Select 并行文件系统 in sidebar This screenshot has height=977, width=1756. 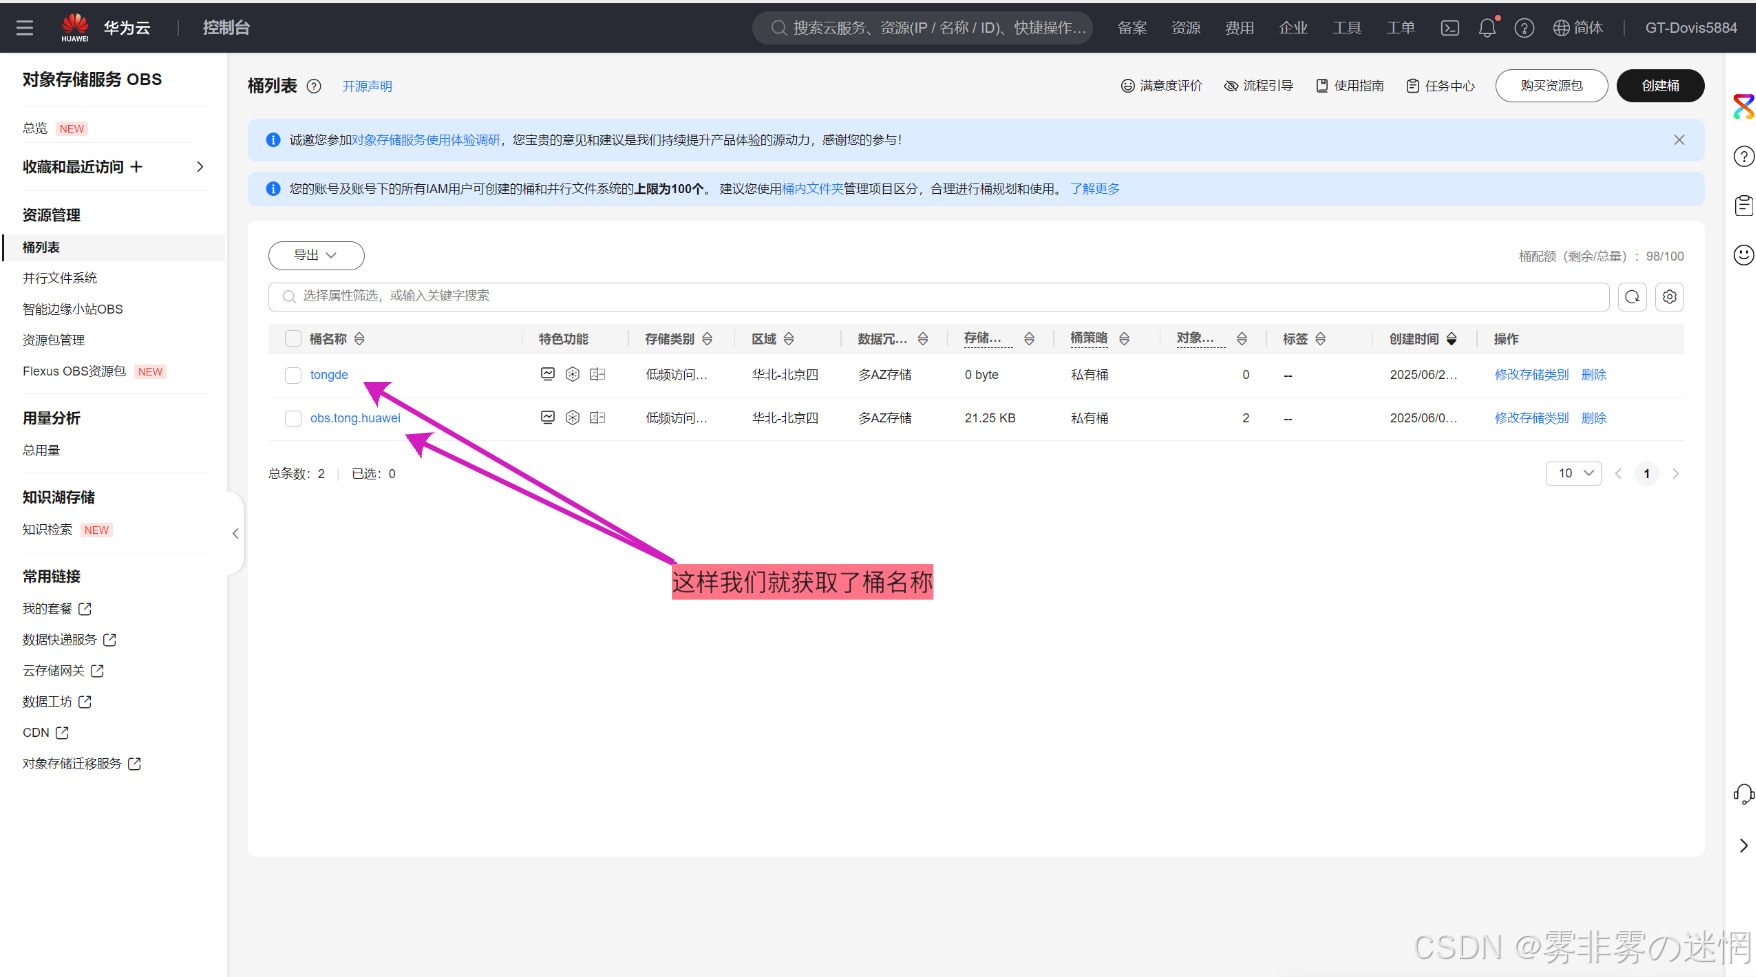[x=60, y=278]
